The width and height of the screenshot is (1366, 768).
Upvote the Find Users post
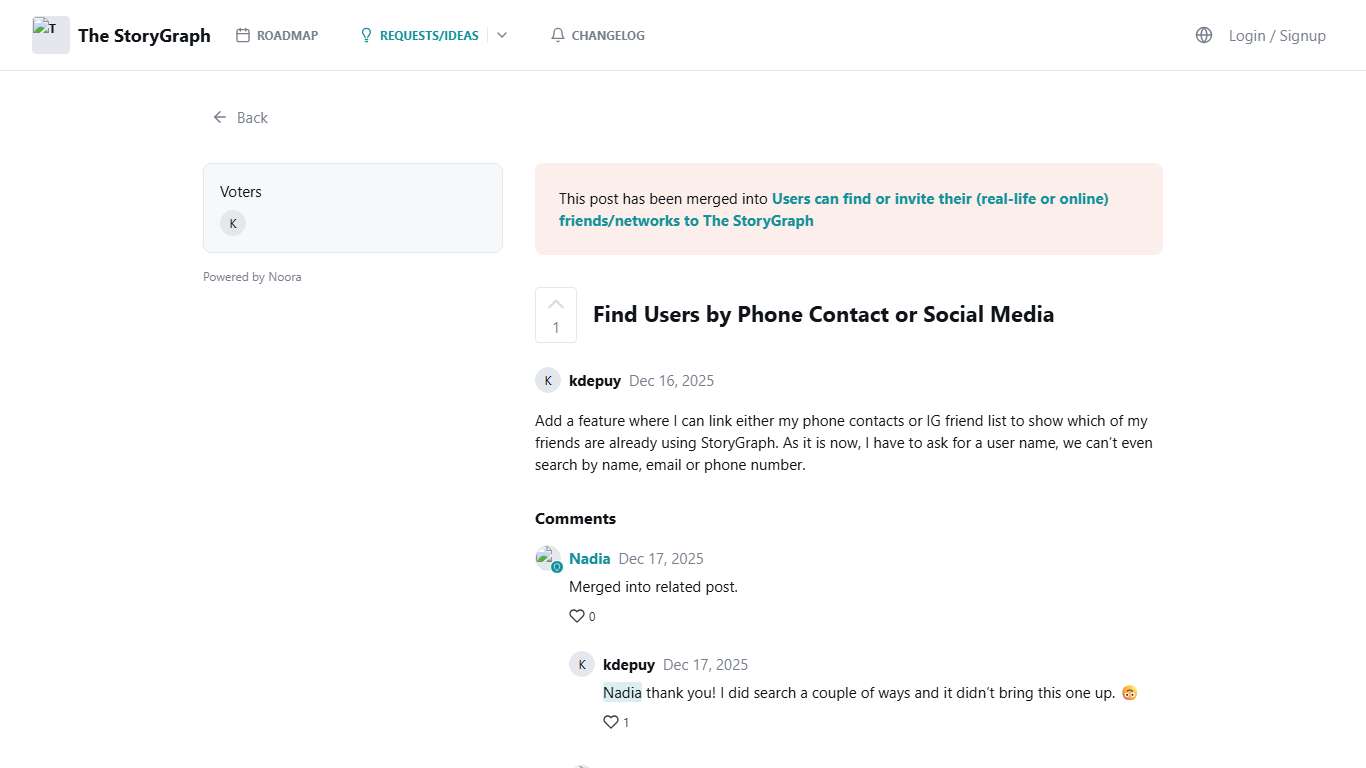point(555,304)
